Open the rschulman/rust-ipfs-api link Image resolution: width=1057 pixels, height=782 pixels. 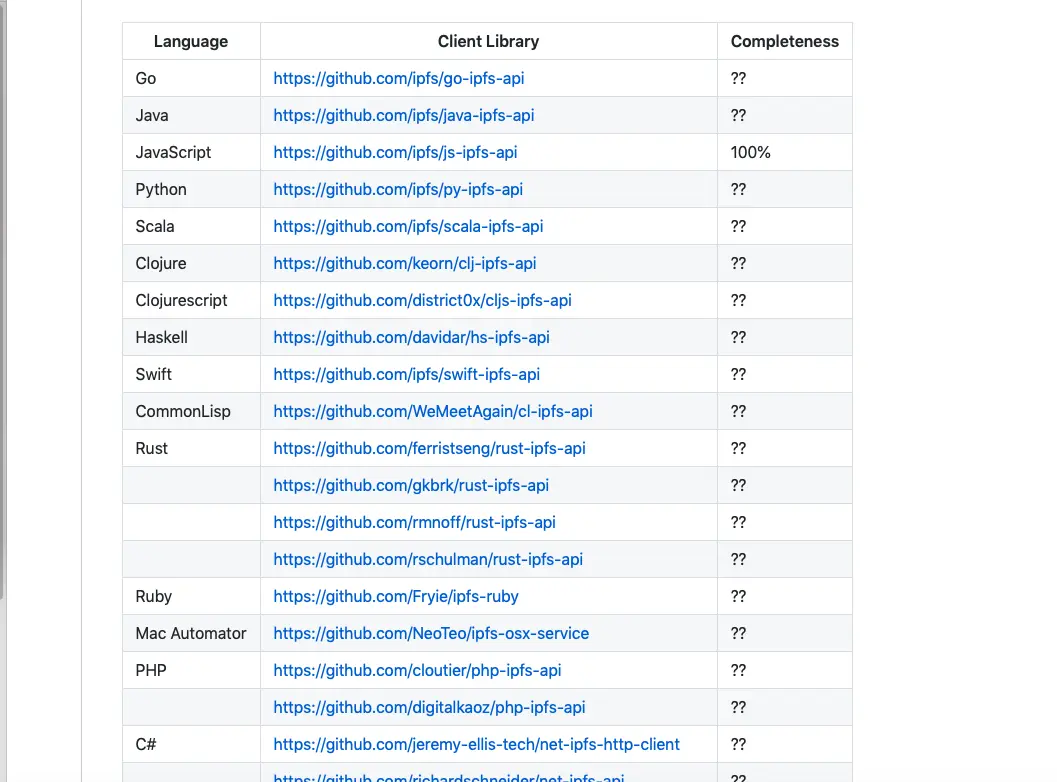[428, 559]
